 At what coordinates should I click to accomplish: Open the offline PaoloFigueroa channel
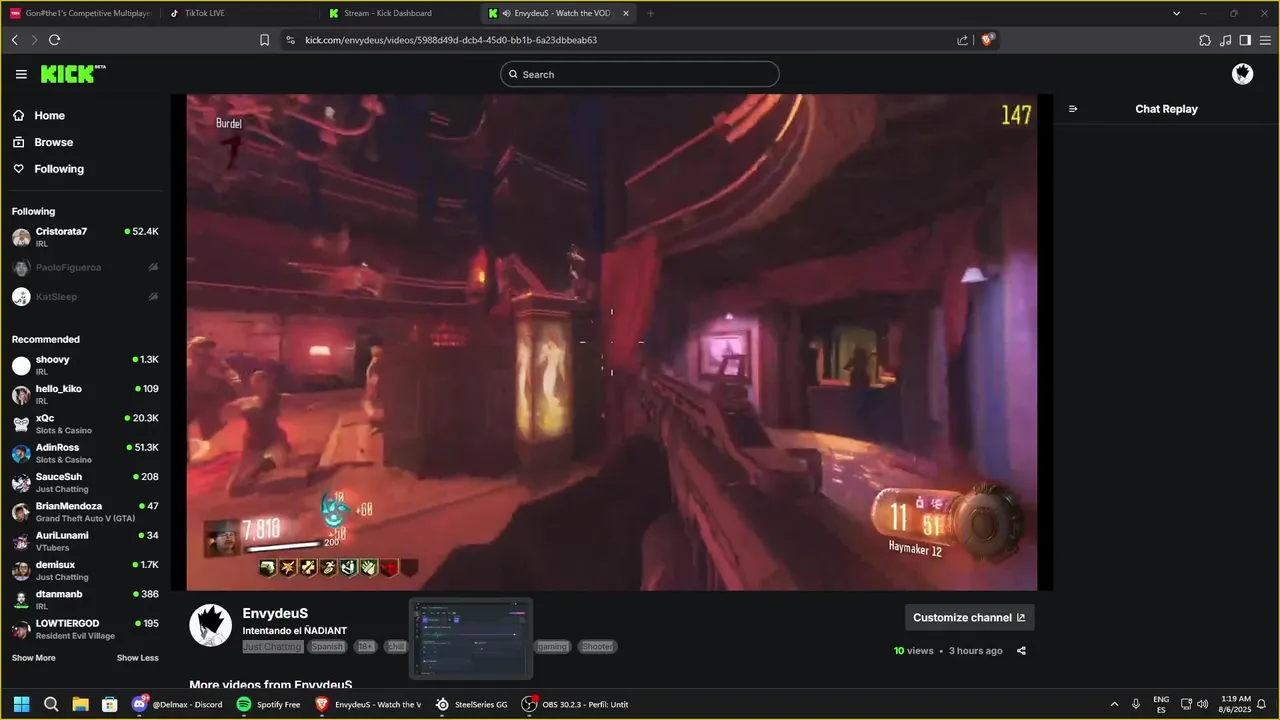84,267
